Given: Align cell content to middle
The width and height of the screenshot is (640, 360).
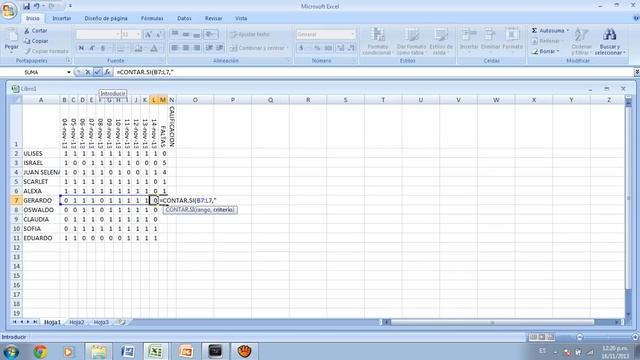Looking at the screenshot, I should (186, 34).
